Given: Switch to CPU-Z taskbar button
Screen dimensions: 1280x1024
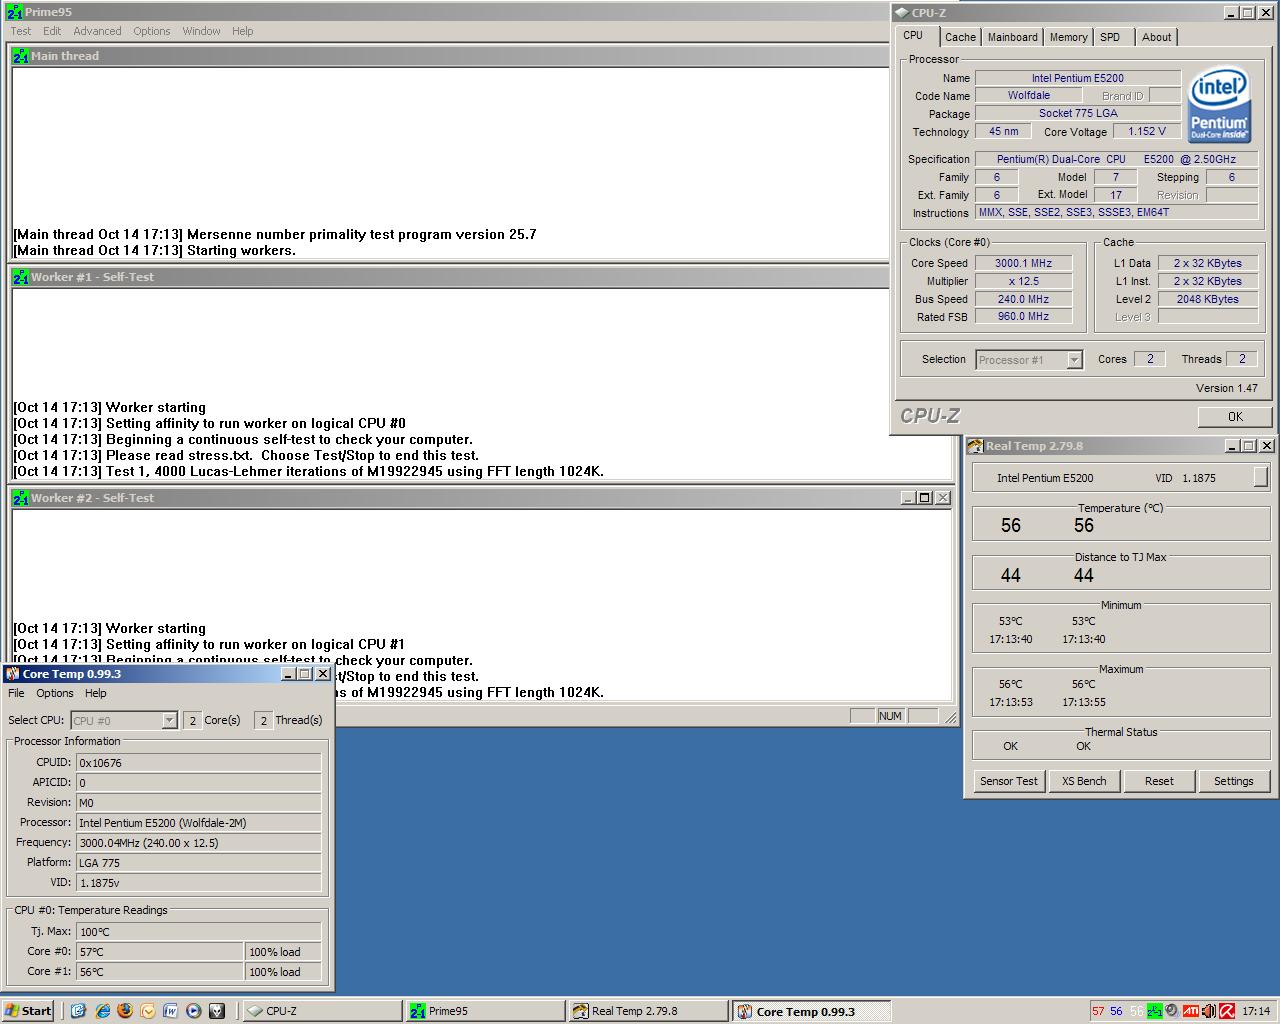Looking at the screenshot, I should click(322, 1011).
